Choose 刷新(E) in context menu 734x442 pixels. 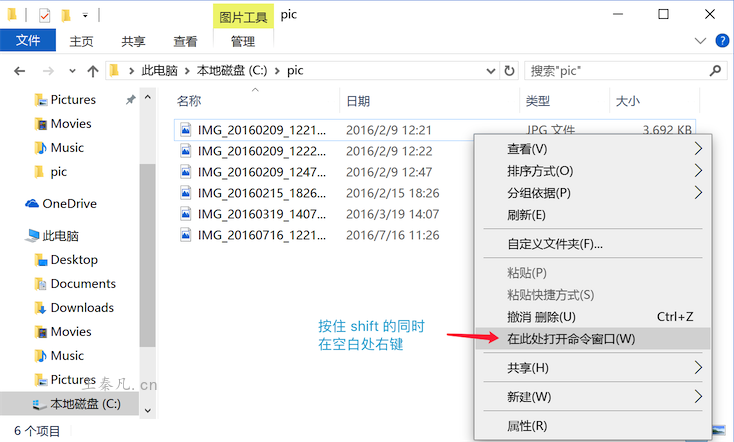pyautogui.click(x=593, y=215)
